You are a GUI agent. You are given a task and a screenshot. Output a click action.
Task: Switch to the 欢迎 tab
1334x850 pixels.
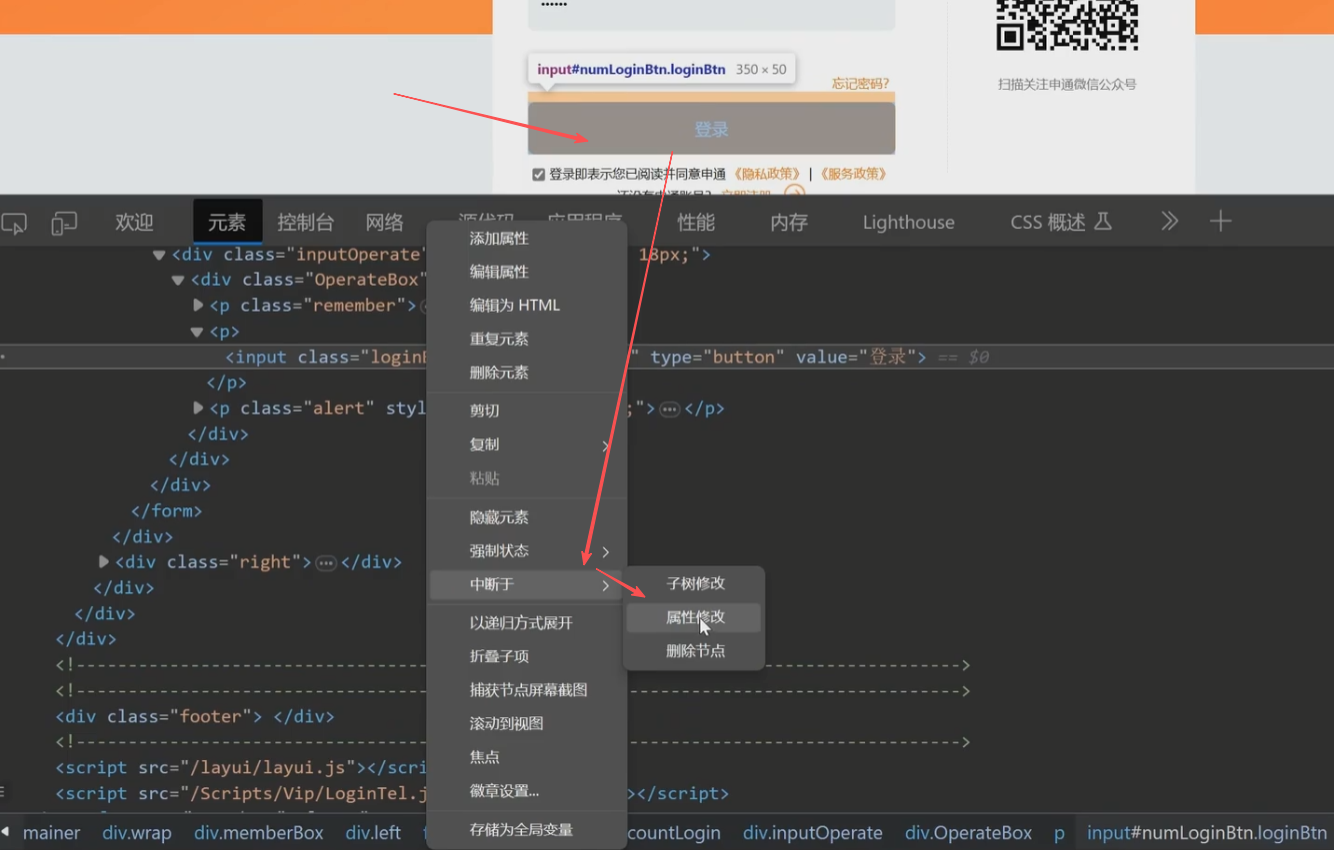(134, 222)
